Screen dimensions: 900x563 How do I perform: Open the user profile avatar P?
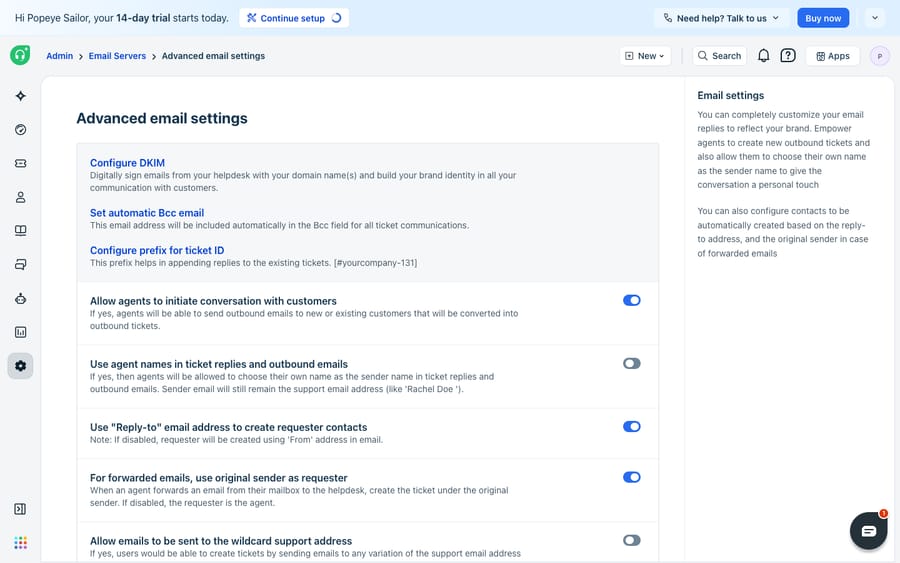pyautogui.click(x=880, y=56)
